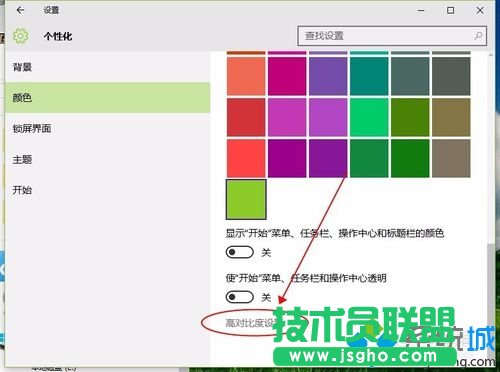500x372 pixels.
Task: Pick the taupe grey-brown swatch
Action: pos(451,158)
